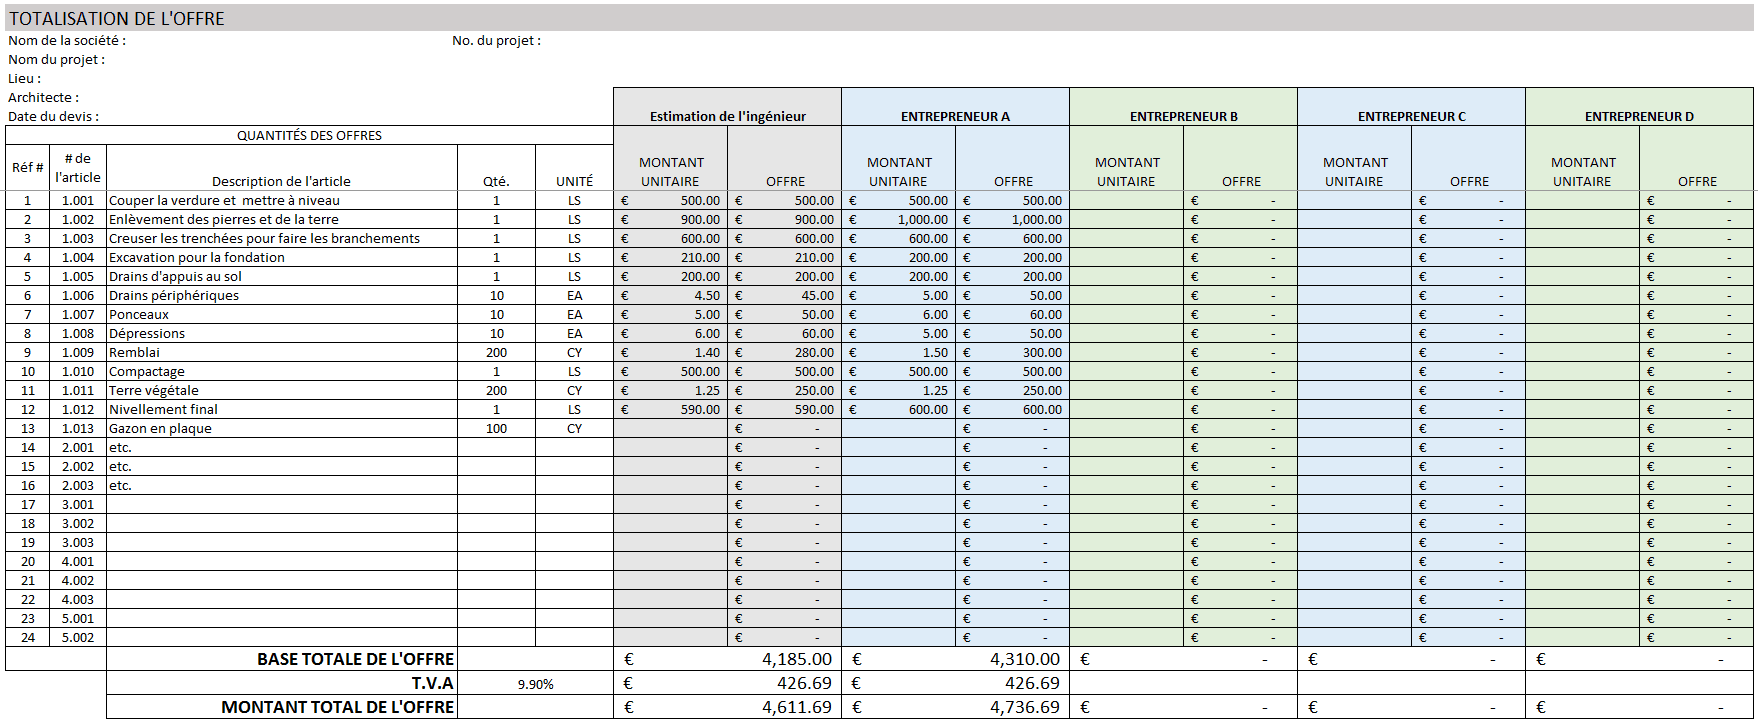Viewport: 1758px width, 723px height.
Task: Select the 'Gazon en plaque' cell
Action: 160,429
